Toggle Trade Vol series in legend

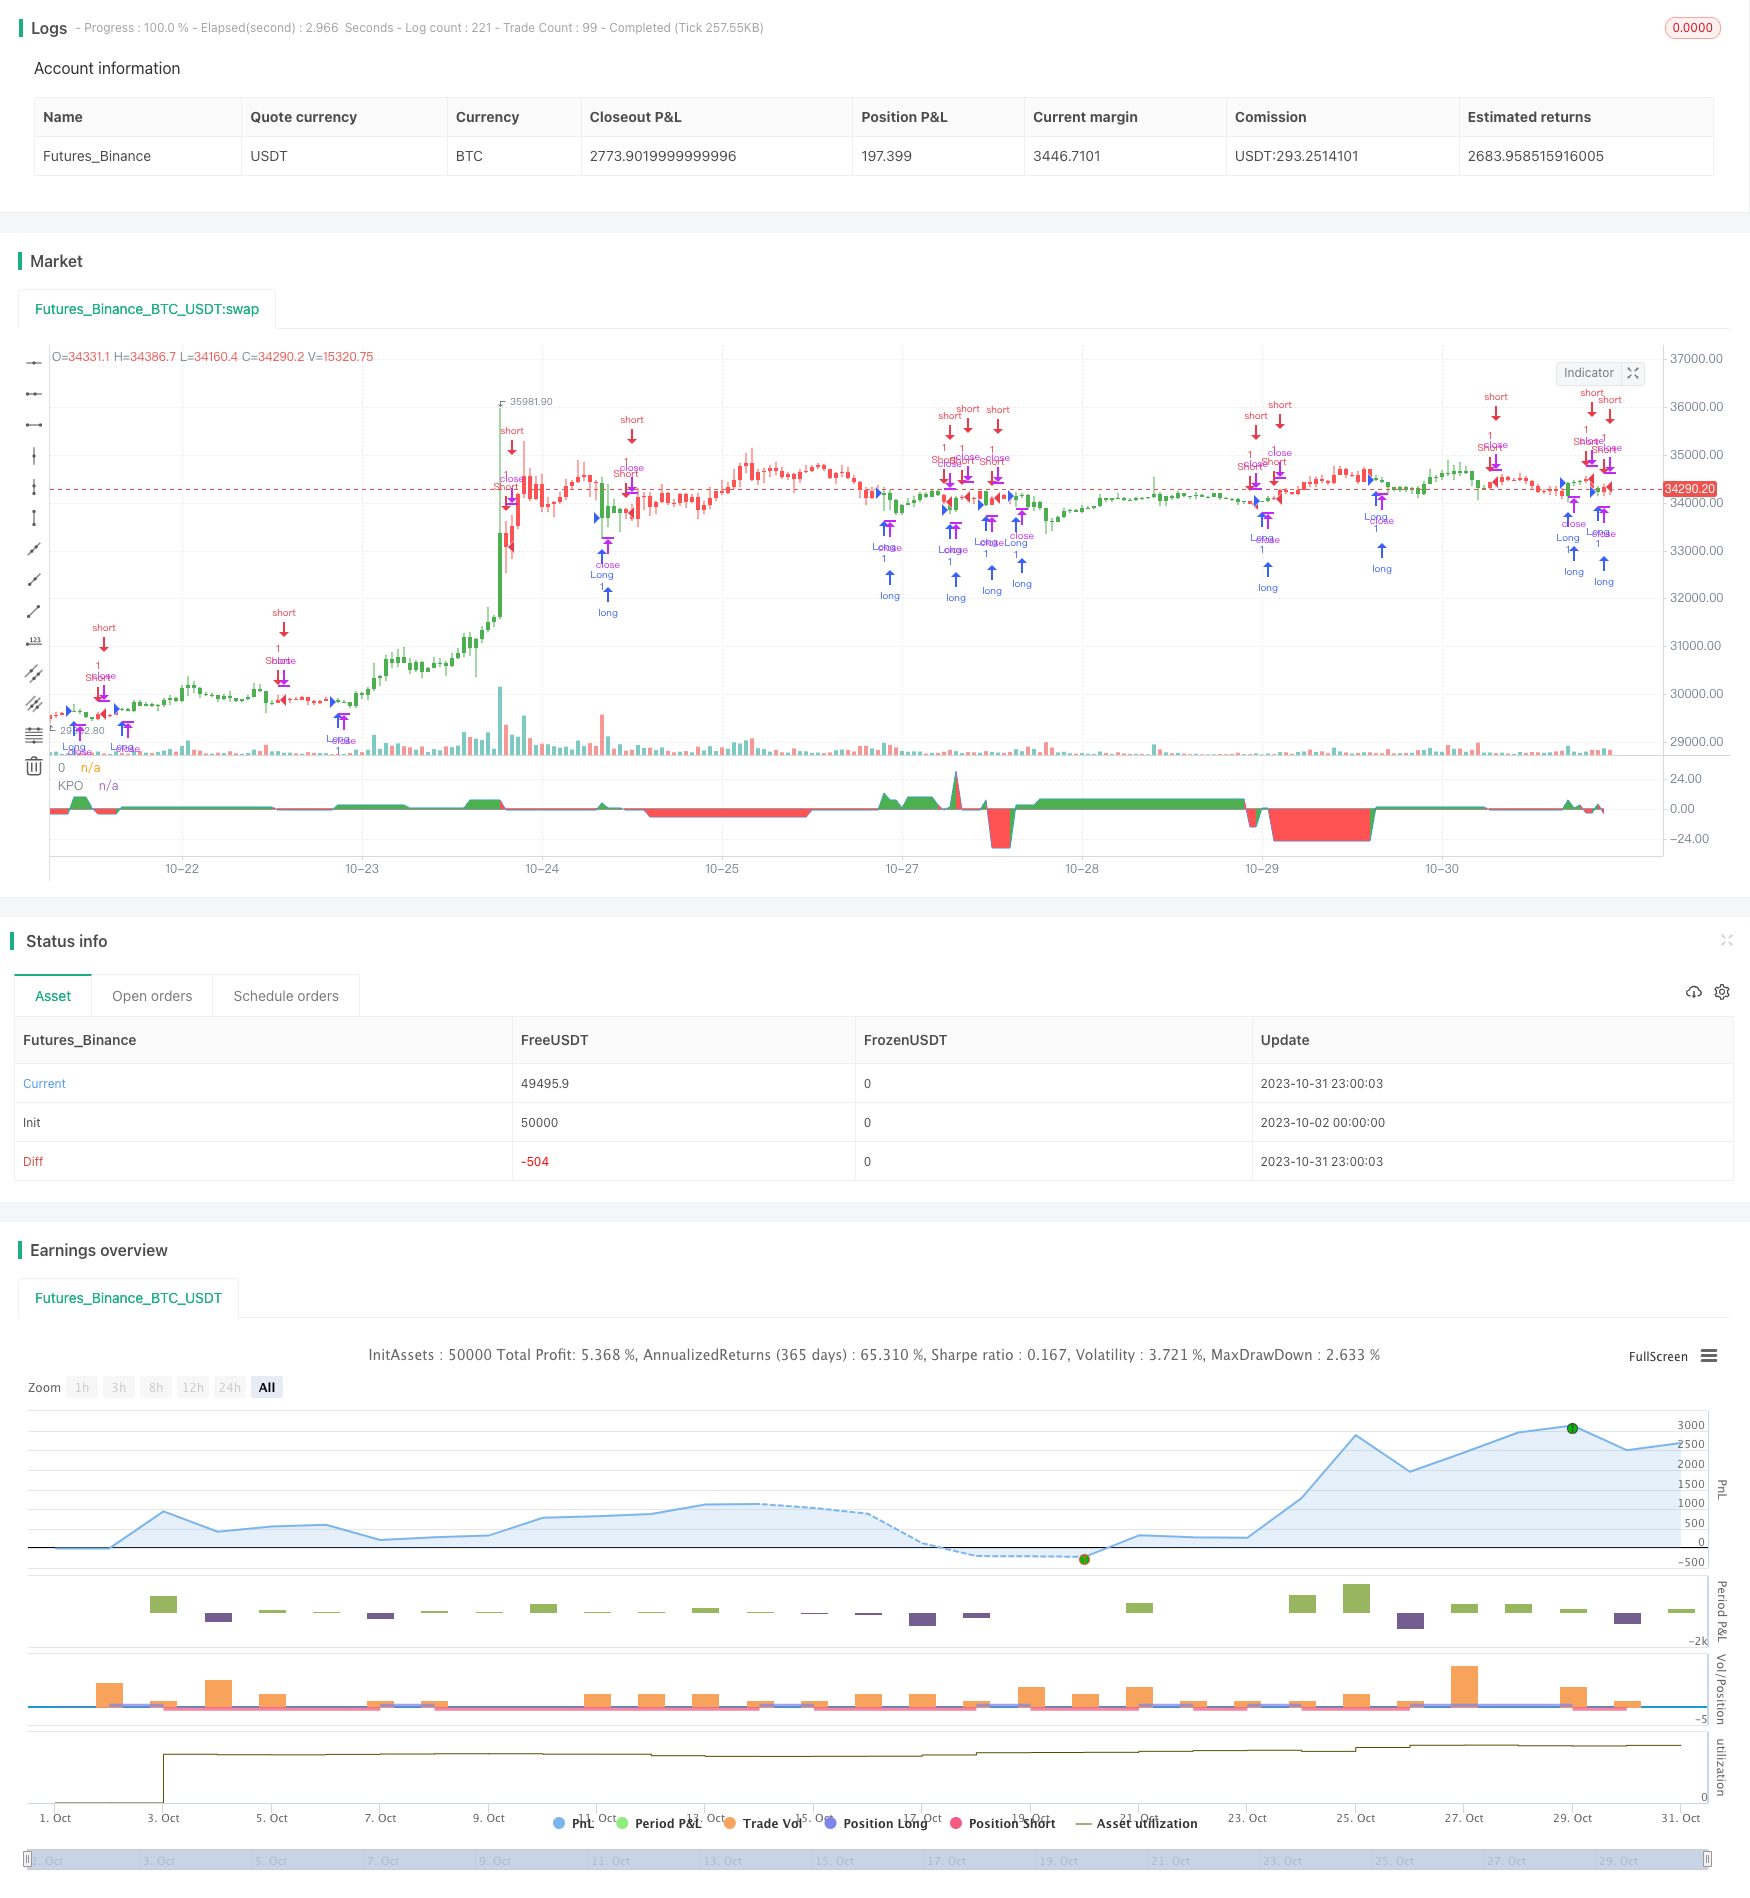pyautogui.click(x=763, y=1823)
